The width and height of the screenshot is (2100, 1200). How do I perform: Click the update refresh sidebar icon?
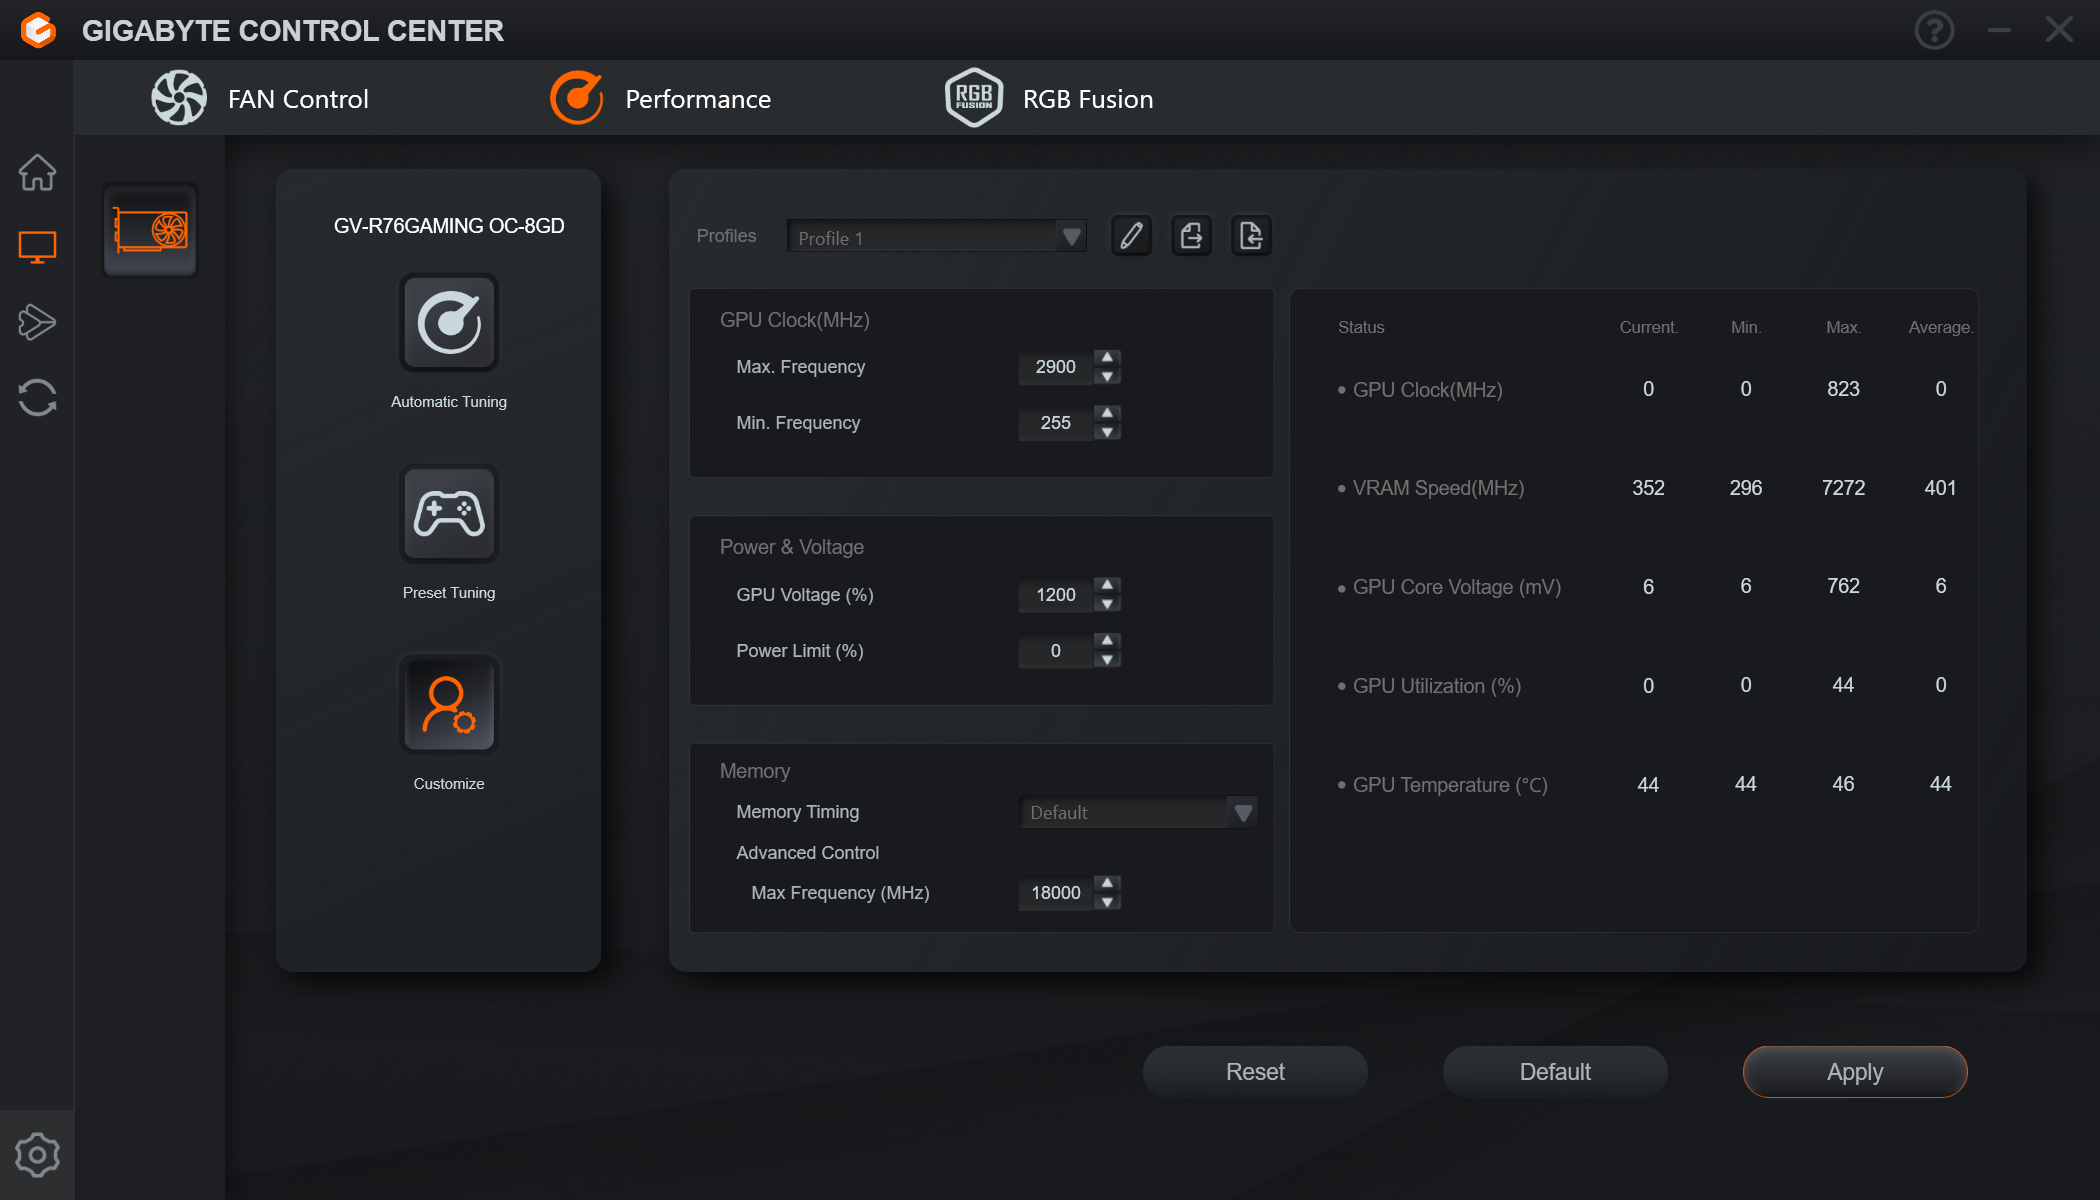coord(37,397)
